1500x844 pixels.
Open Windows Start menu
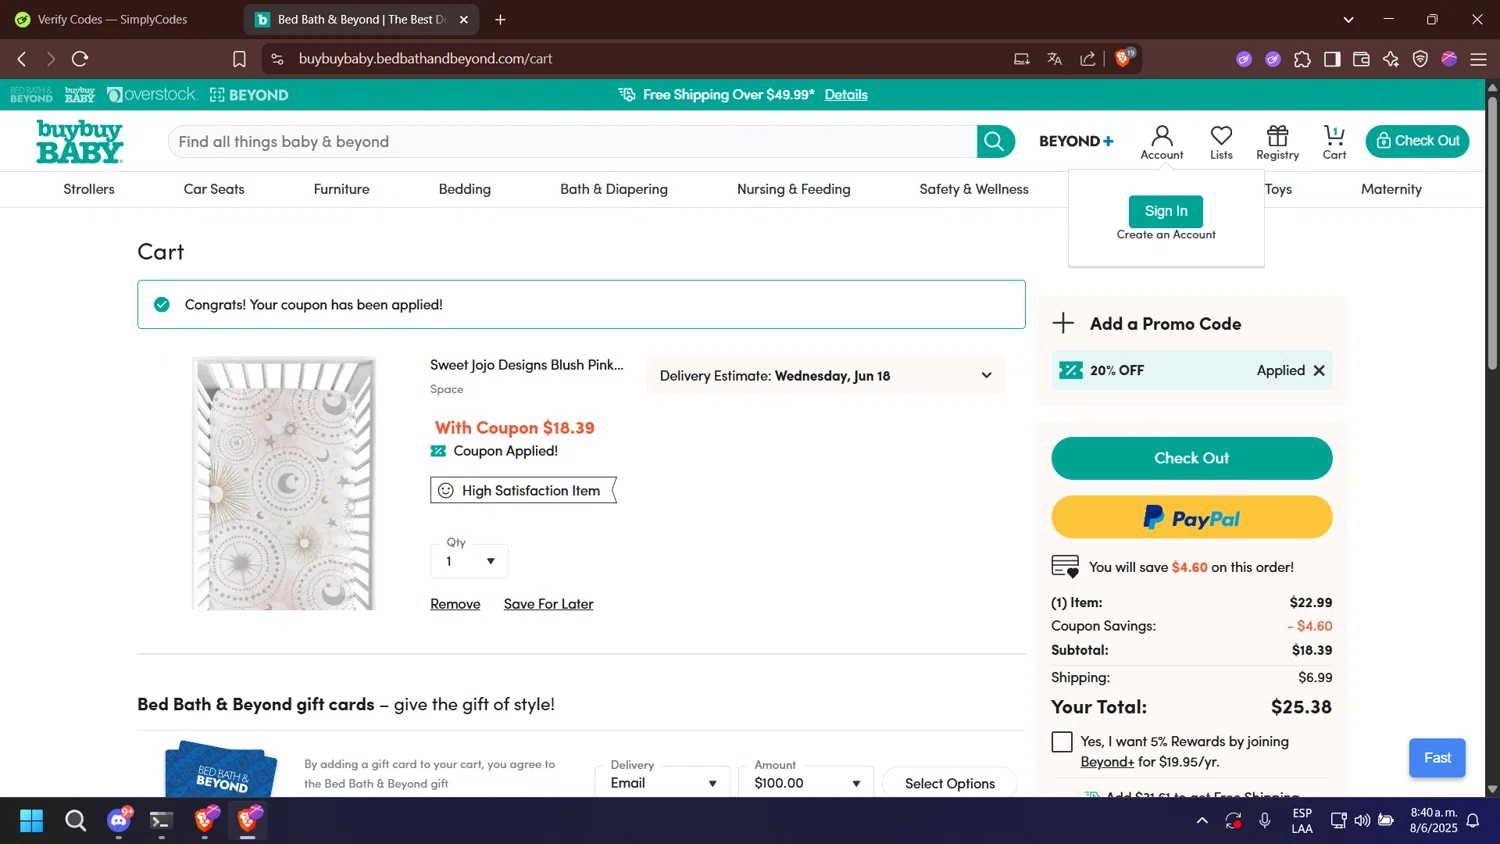[x=31, y=821]
